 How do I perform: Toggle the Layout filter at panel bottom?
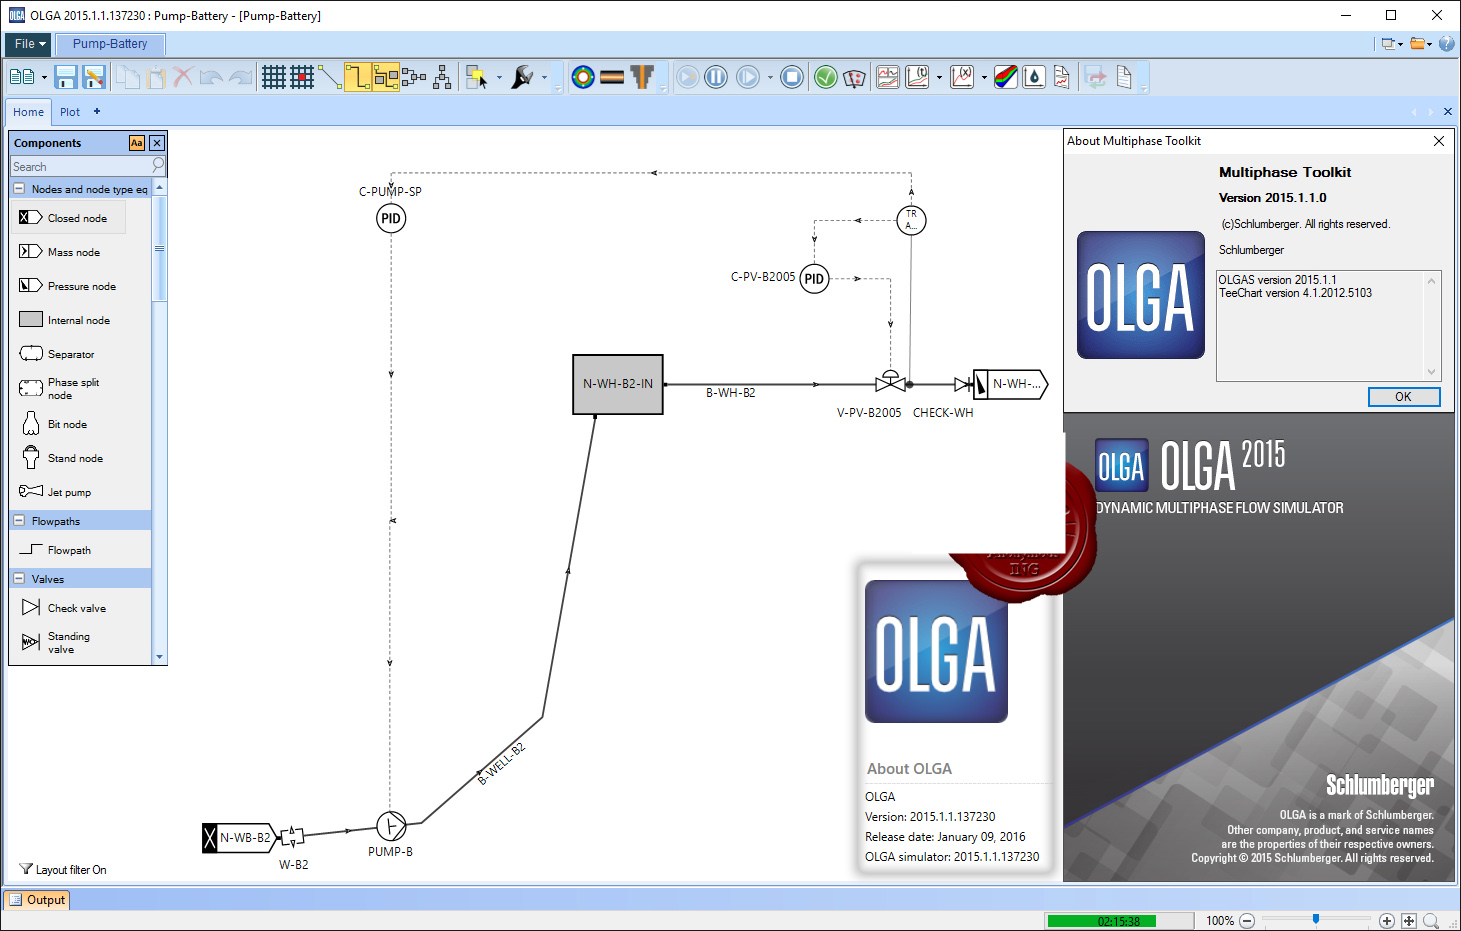63,869
